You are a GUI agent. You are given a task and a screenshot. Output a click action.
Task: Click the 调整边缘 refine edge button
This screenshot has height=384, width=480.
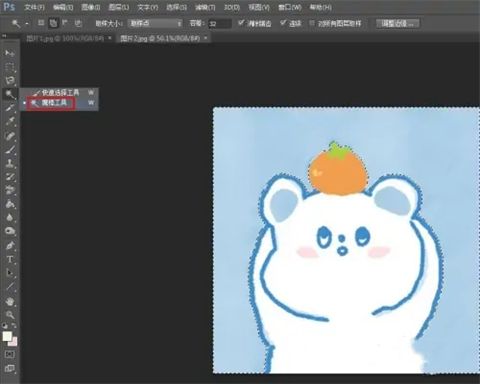[398, 23]
